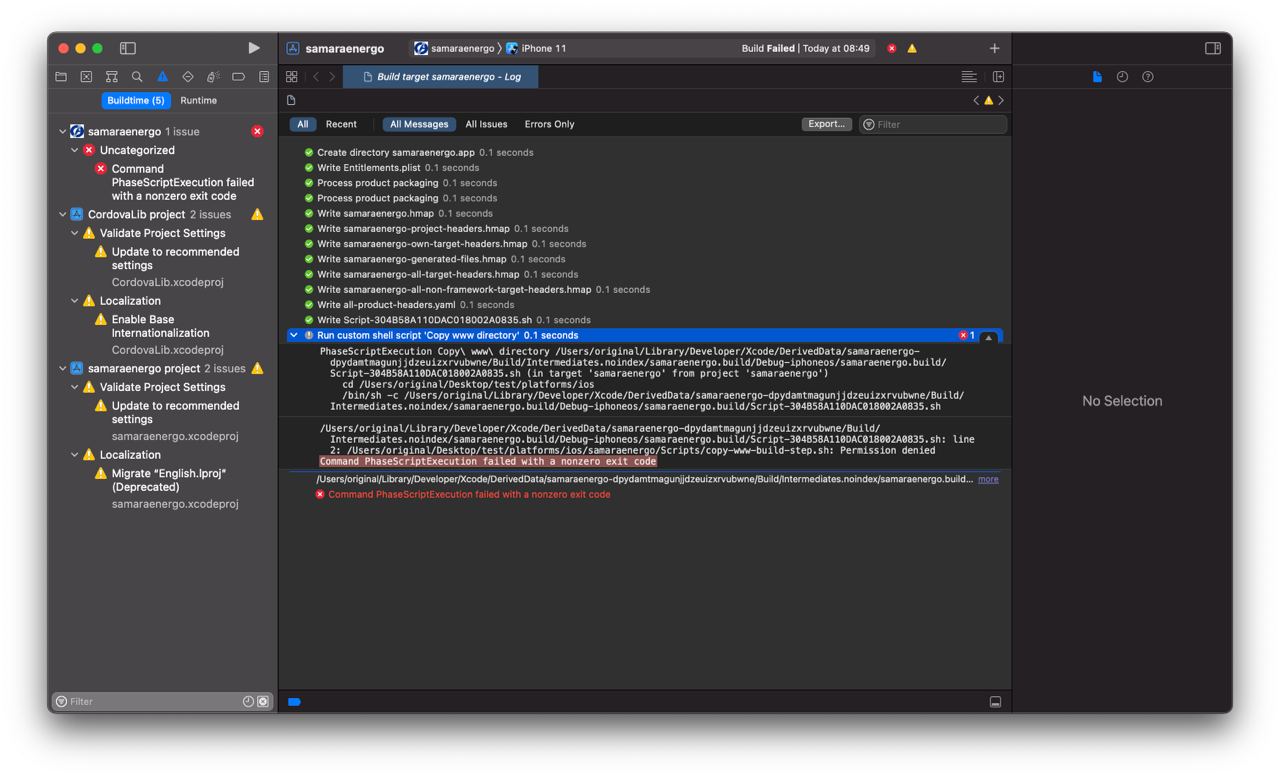Collapse CordovaLib Validate Project Settings
1280x776 pixels.
(74, 233)
